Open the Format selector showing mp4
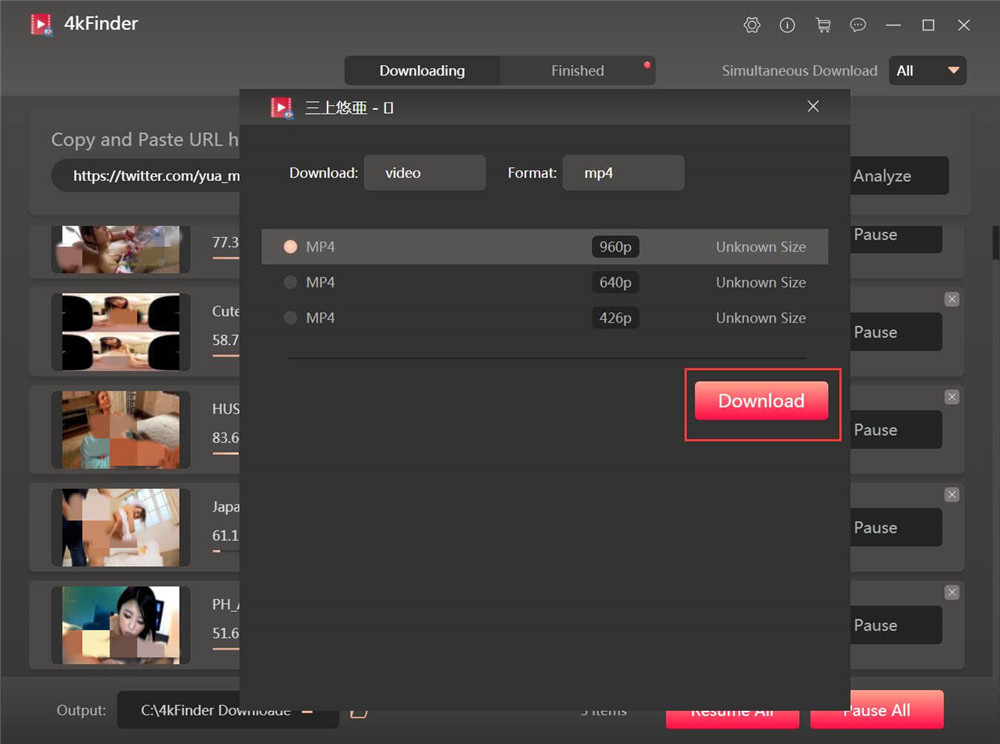The image size is (1000, 744). pos(623,172)
